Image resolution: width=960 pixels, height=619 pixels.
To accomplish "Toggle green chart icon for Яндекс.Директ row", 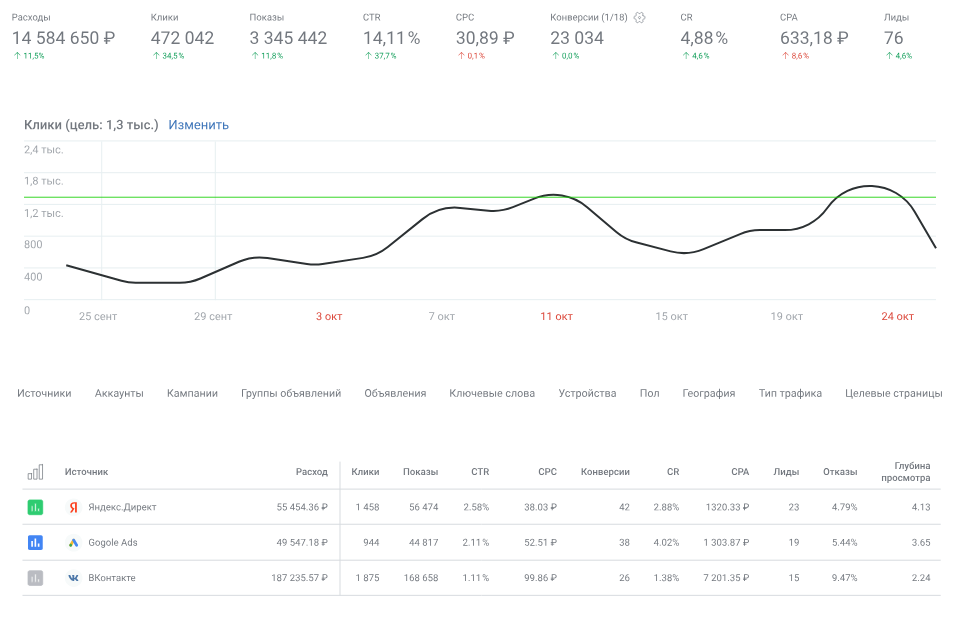I will [35, 507].
